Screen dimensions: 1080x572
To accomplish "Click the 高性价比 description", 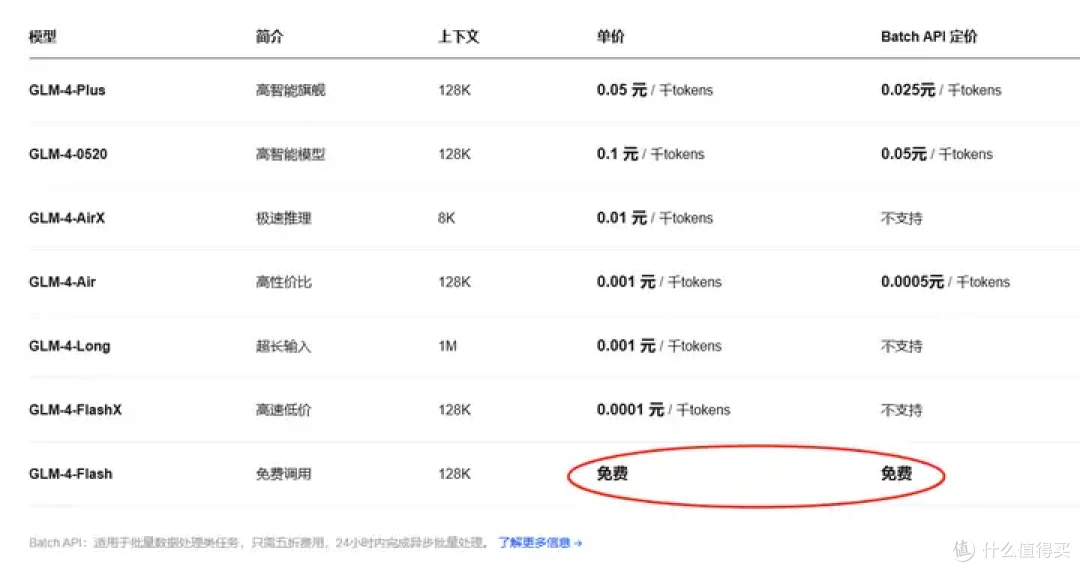I will [x=283, y=282].
